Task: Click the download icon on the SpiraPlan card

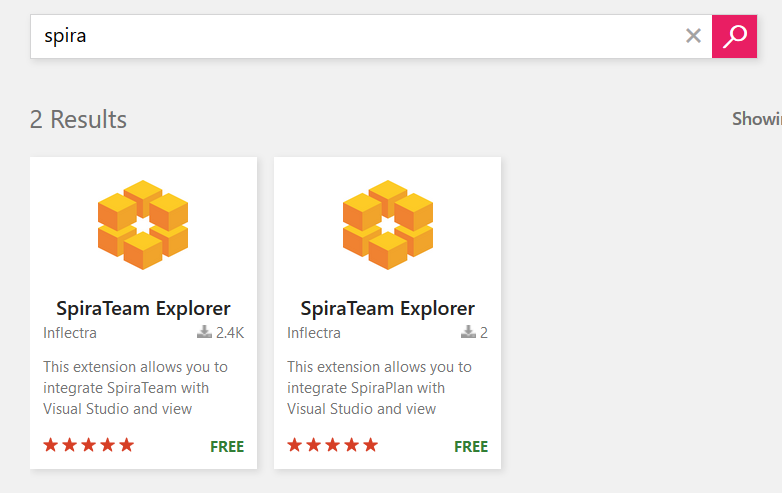Action: pyautogui.click(x=468, y=333)
